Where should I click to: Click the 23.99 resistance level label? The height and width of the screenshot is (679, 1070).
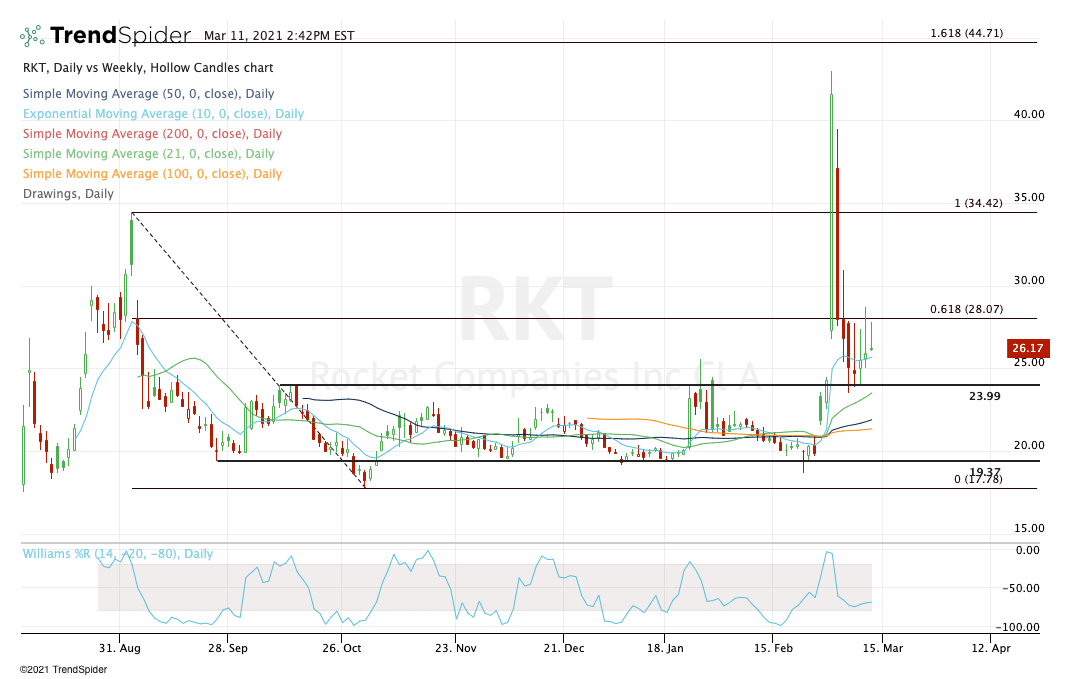pyautogui.click(x=985, y=396)
